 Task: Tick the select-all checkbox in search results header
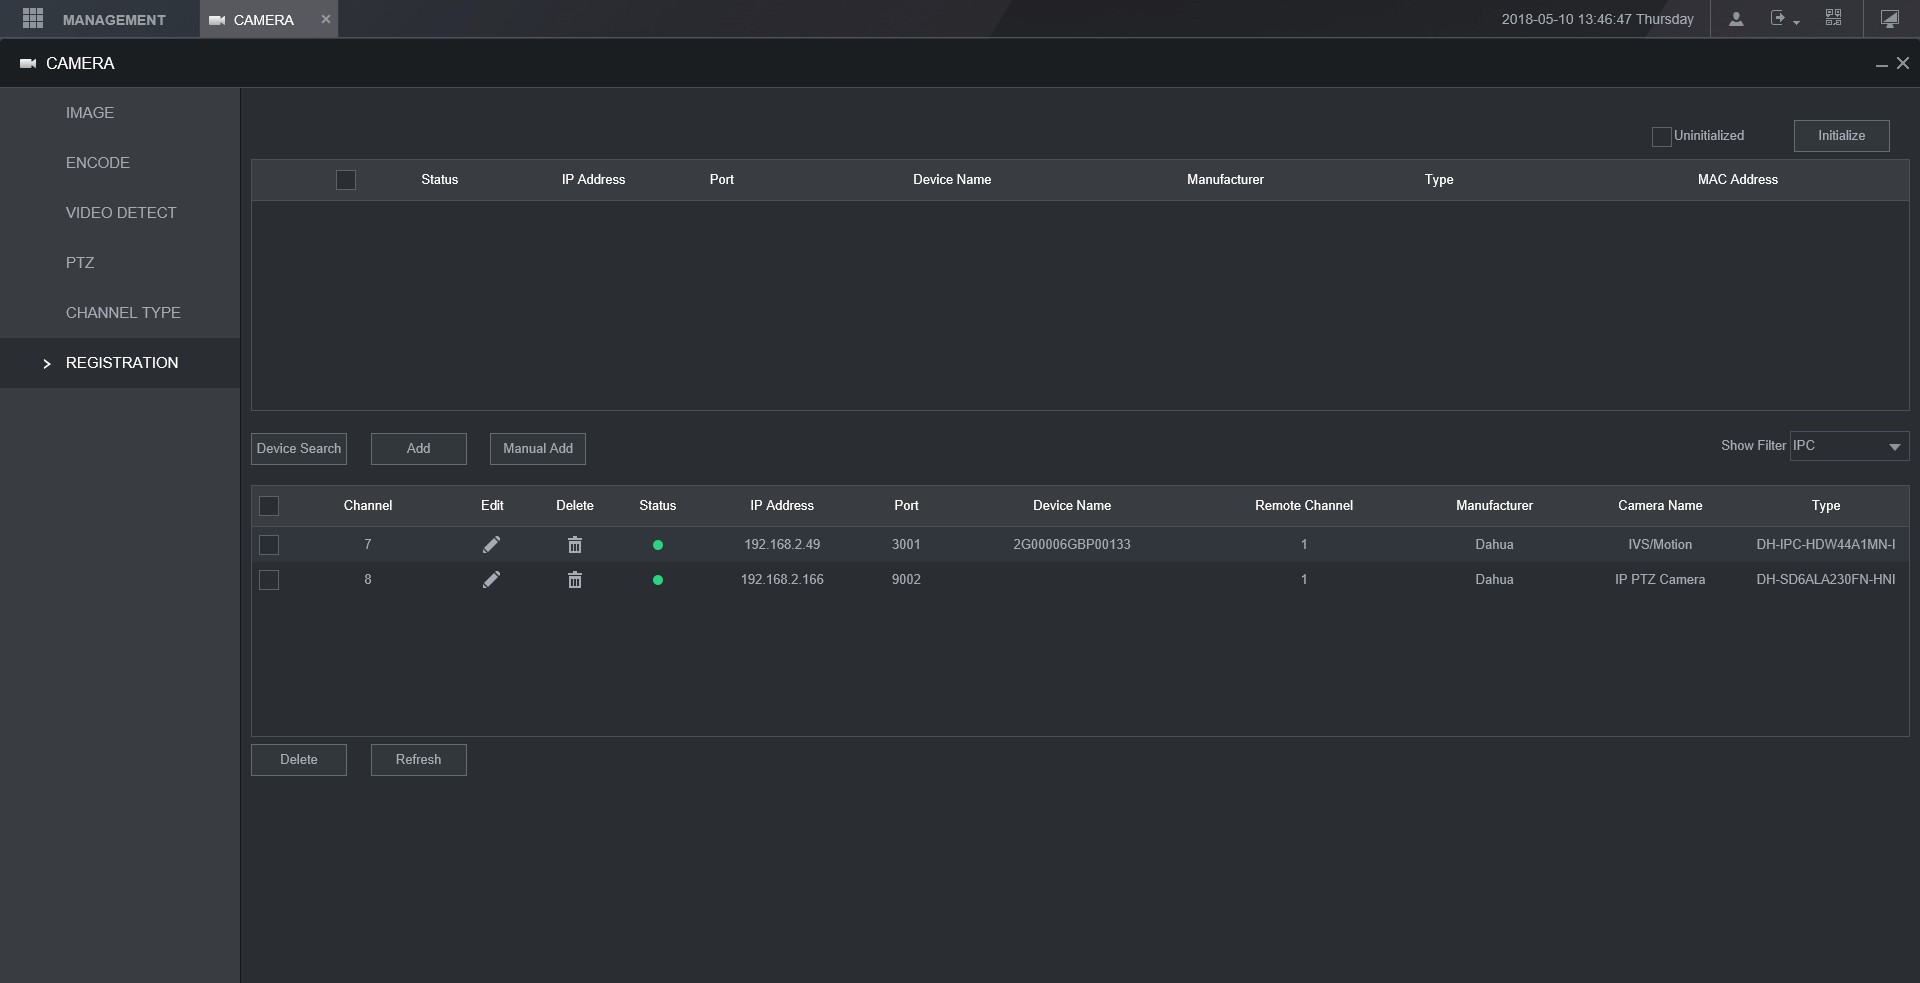[x=346, y=180]
